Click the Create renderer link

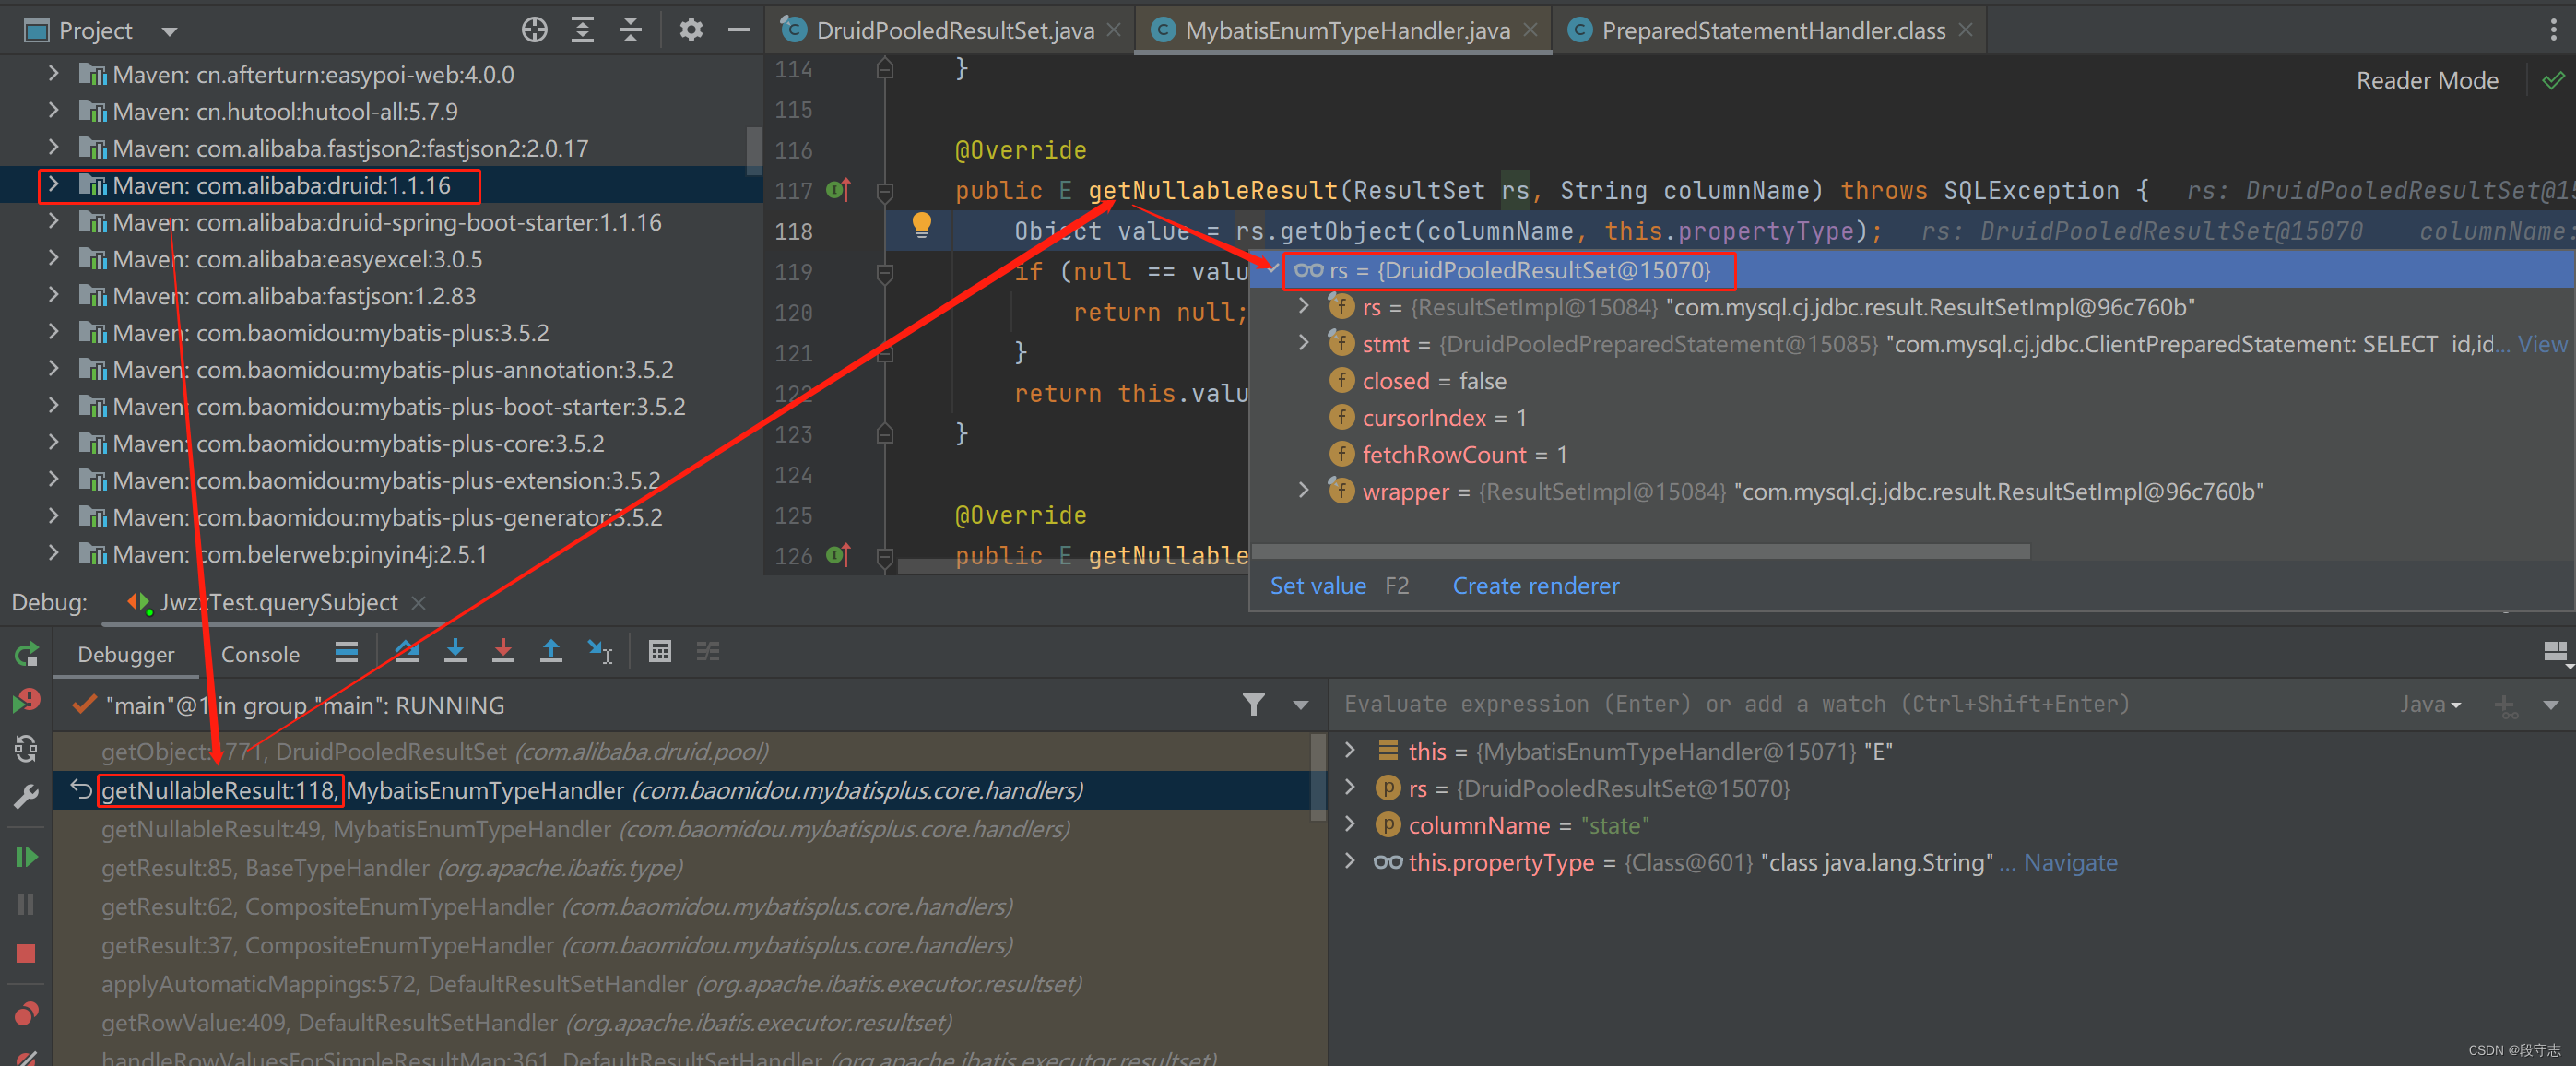coord(1535,586)
